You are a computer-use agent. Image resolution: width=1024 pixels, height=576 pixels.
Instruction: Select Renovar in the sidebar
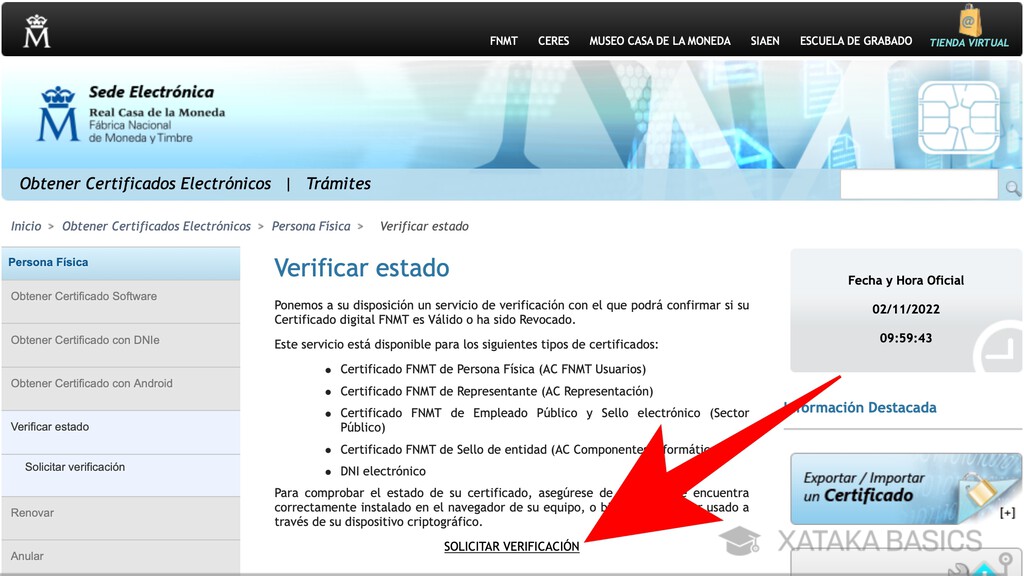(x=32, y=513)
